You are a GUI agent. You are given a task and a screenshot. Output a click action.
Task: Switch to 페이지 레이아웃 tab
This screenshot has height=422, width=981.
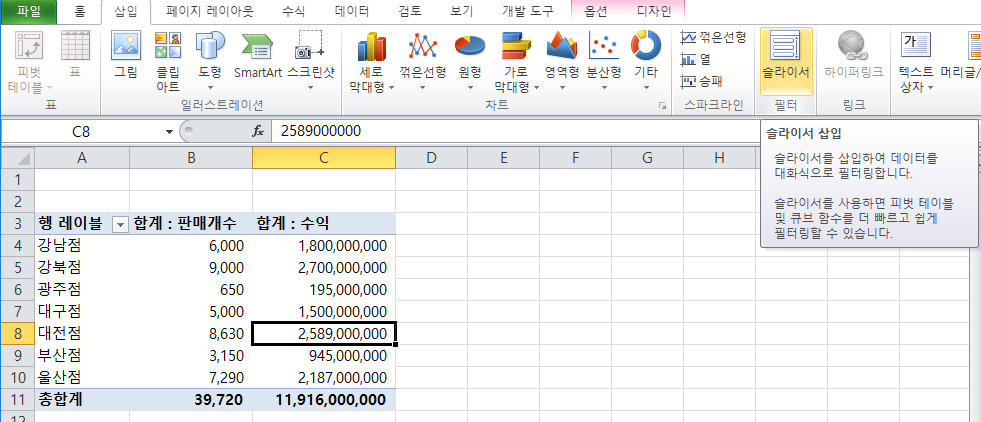point(209,11)
